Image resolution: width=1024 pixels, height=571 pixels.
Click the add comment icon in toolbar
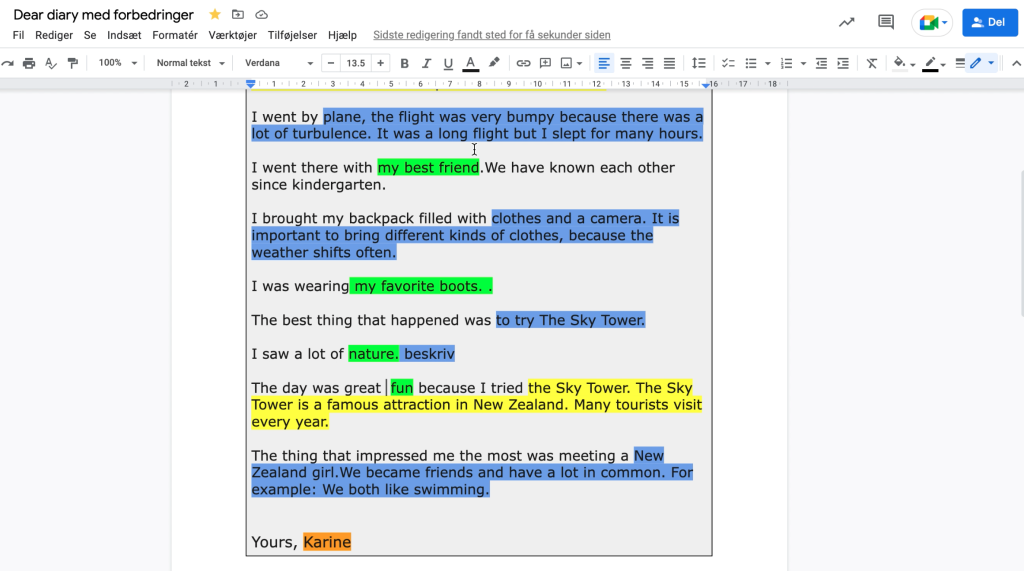click(545, 63)
